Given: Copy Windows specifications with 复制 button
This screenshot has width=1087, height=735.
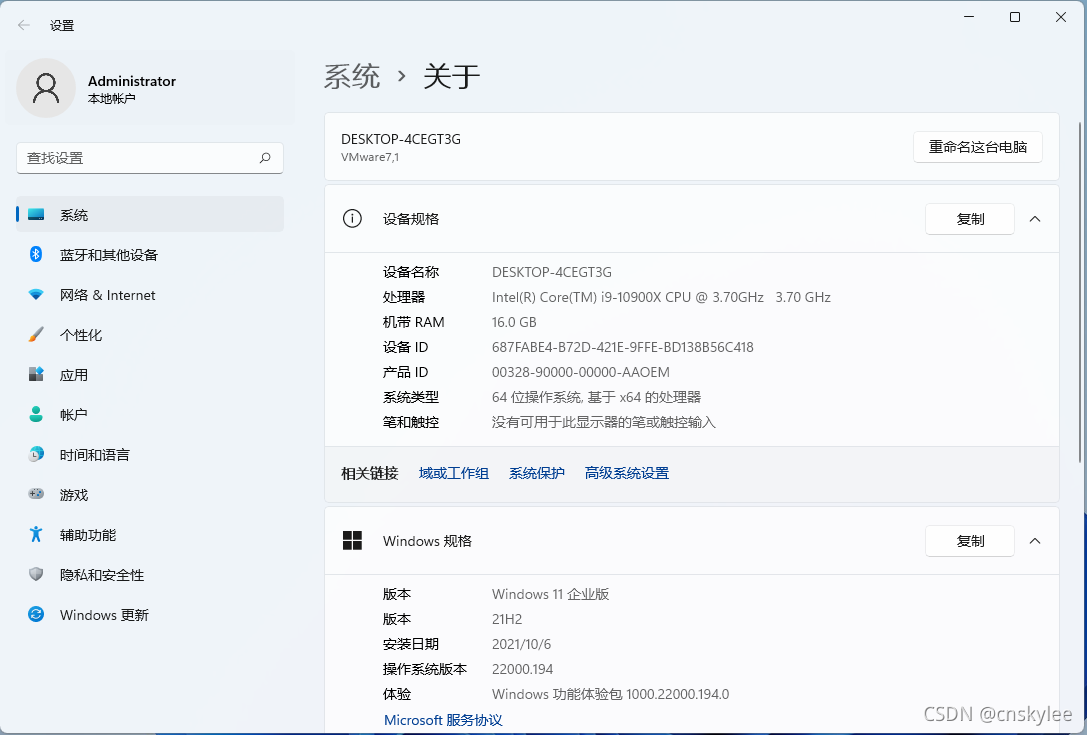Looking at the screenshot, I should pos(970,541).
